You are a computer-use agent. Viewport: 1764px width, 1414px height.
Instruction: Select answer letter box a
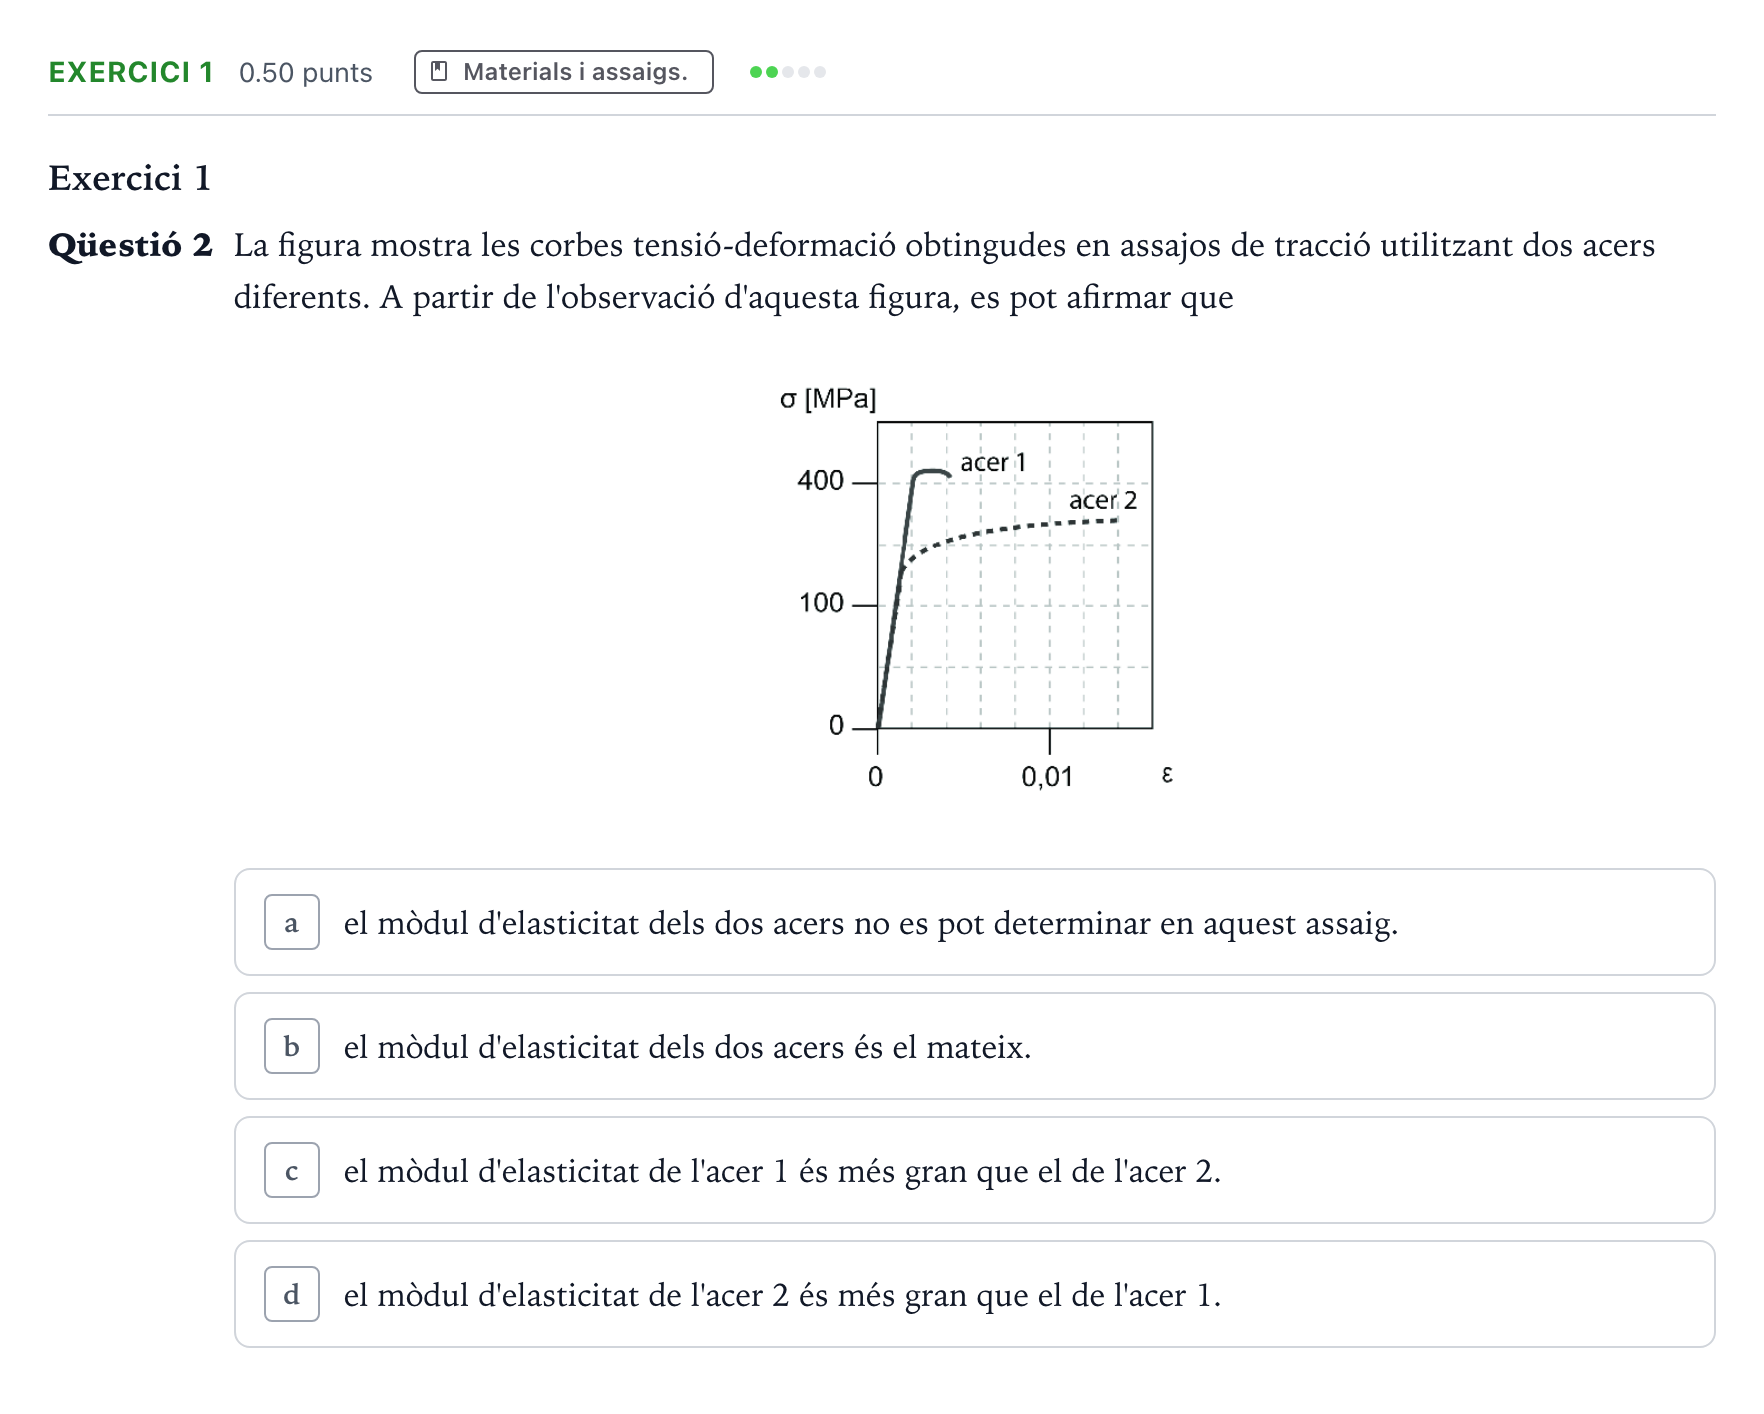pyautogui.click(x=292, y=922)
